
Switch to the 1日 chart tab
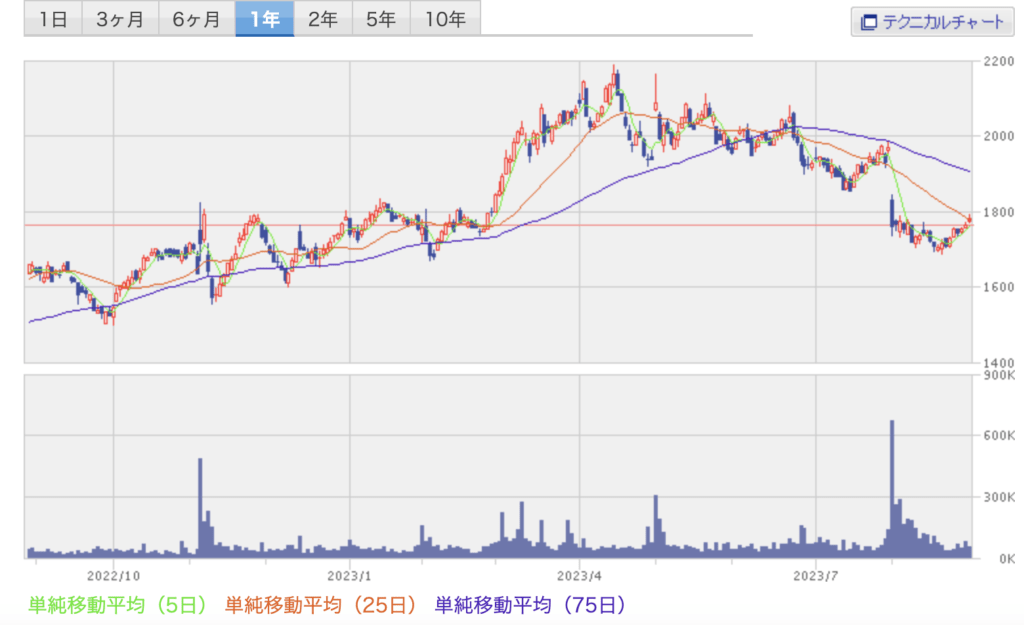click(53, 19)
